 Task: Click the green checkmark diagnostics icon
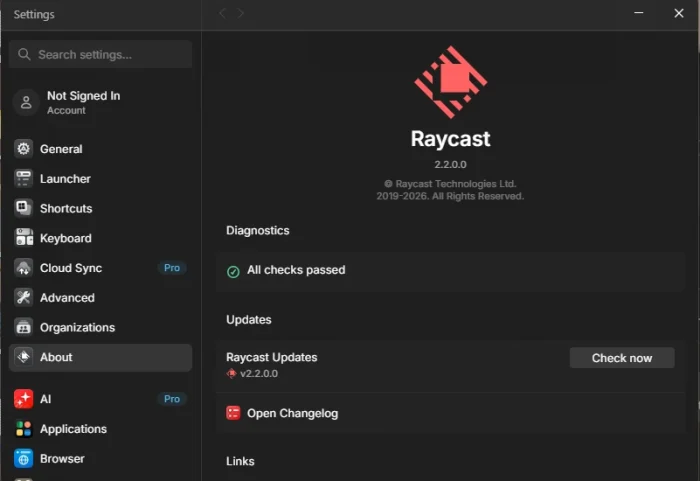[233, 271]
